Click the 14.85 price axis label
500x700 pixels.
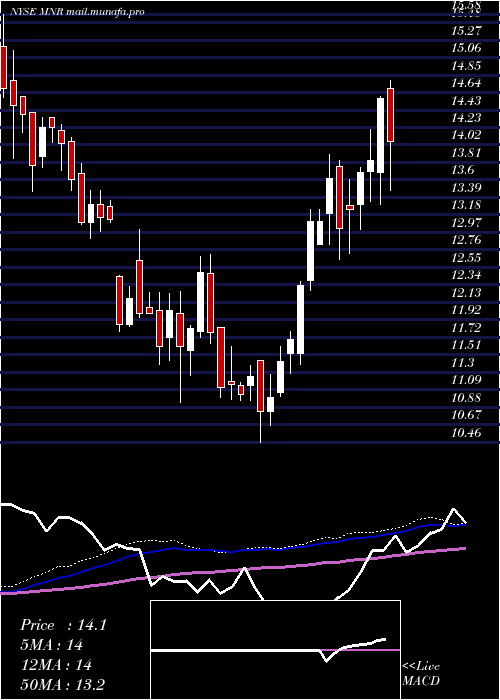[x=467, y=66]
